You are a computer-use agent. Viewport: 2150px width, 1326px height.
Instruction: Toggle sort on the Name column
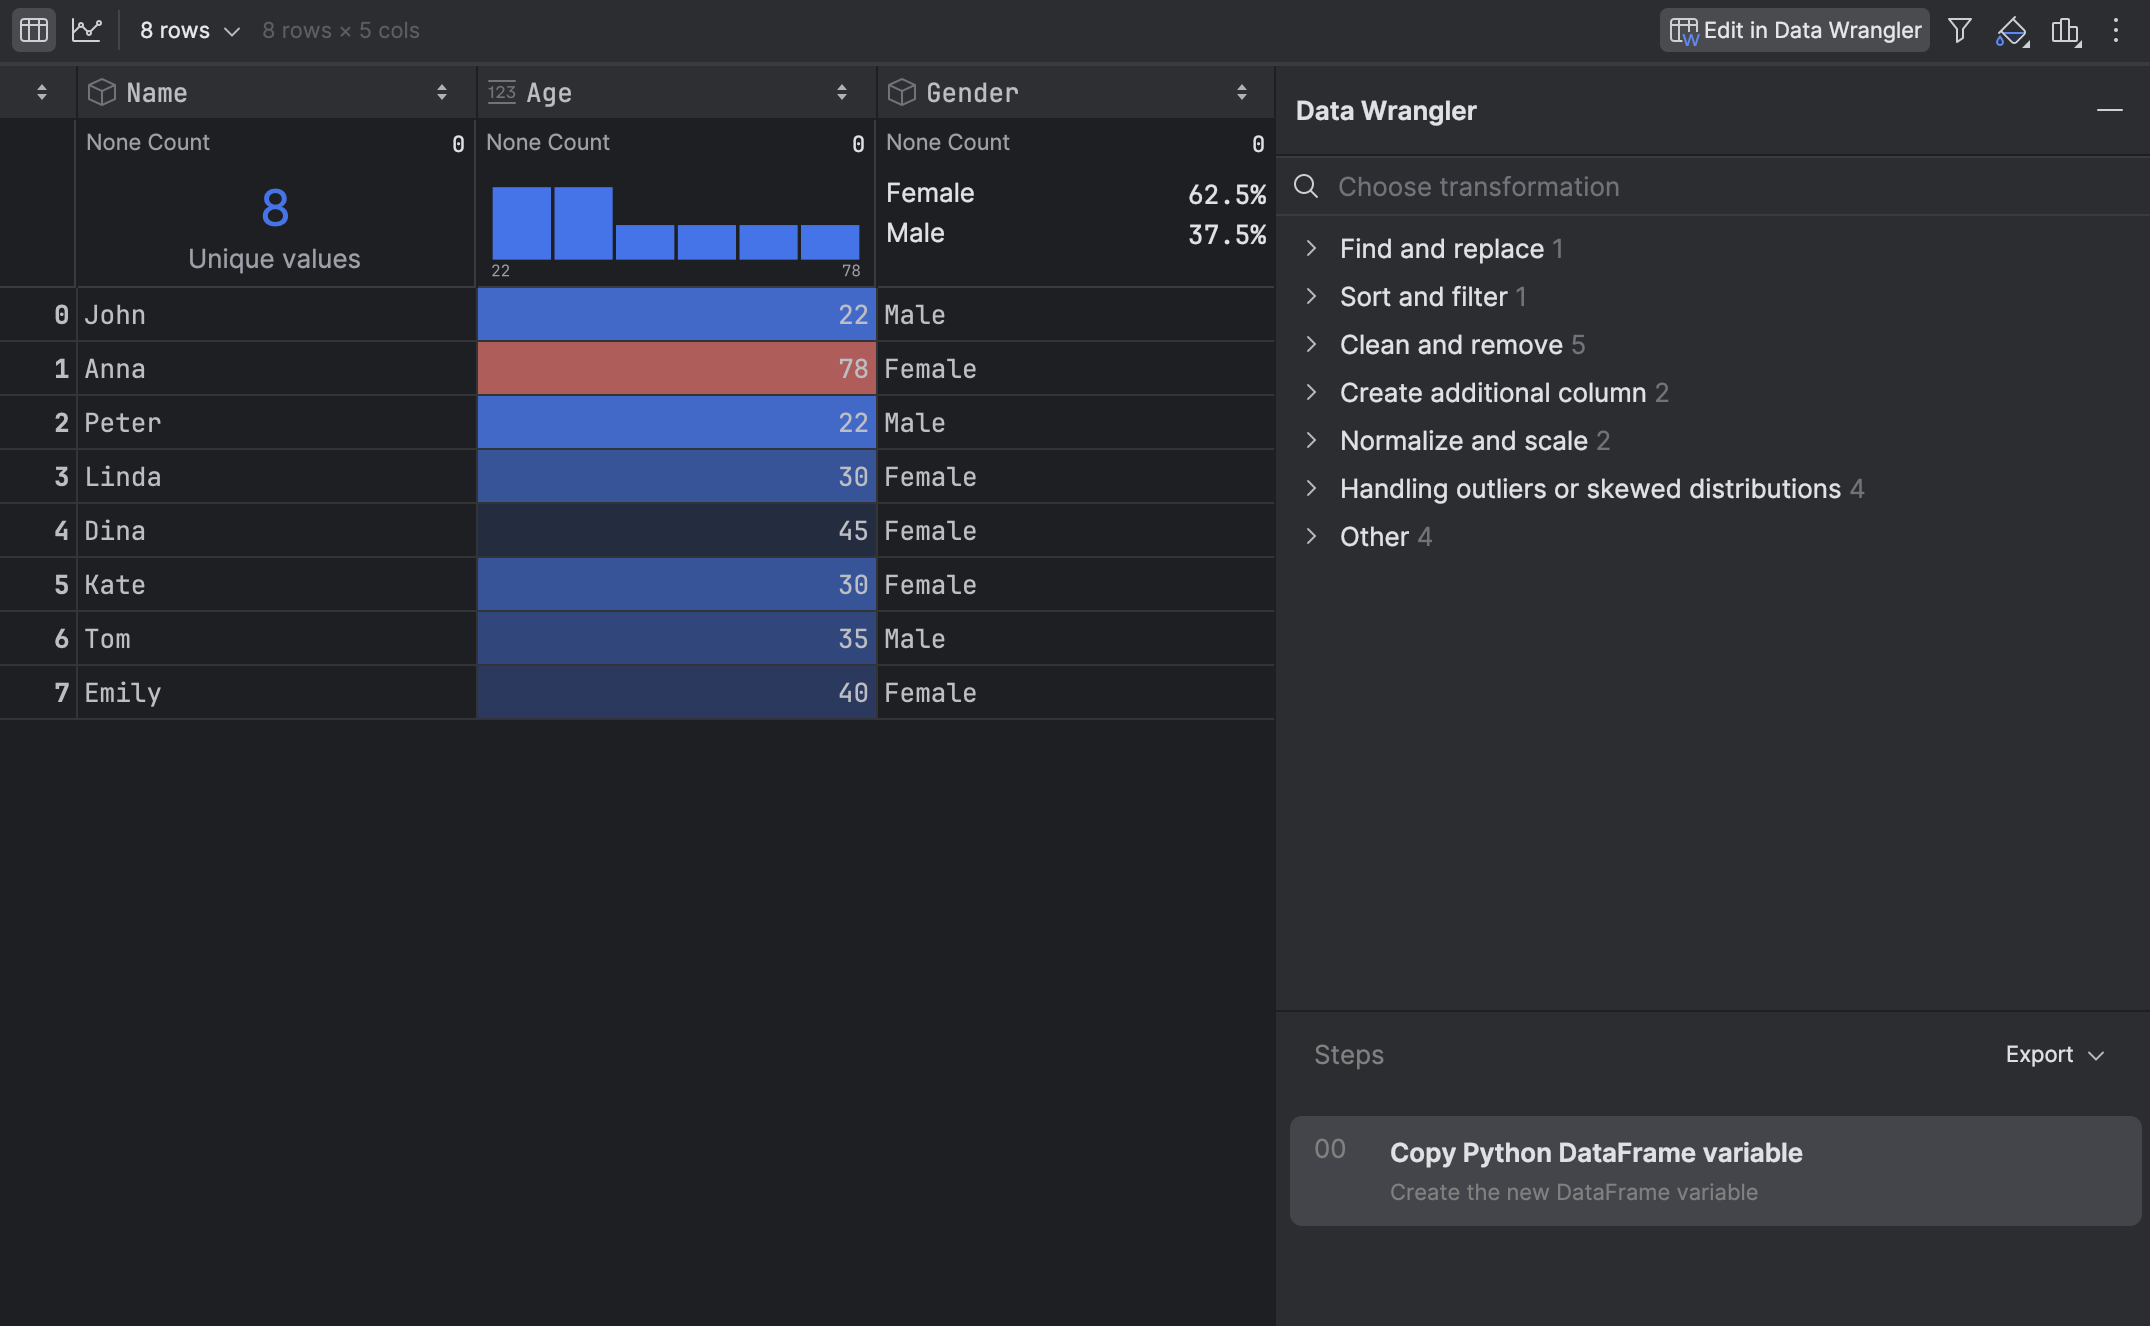coord(442,91)
